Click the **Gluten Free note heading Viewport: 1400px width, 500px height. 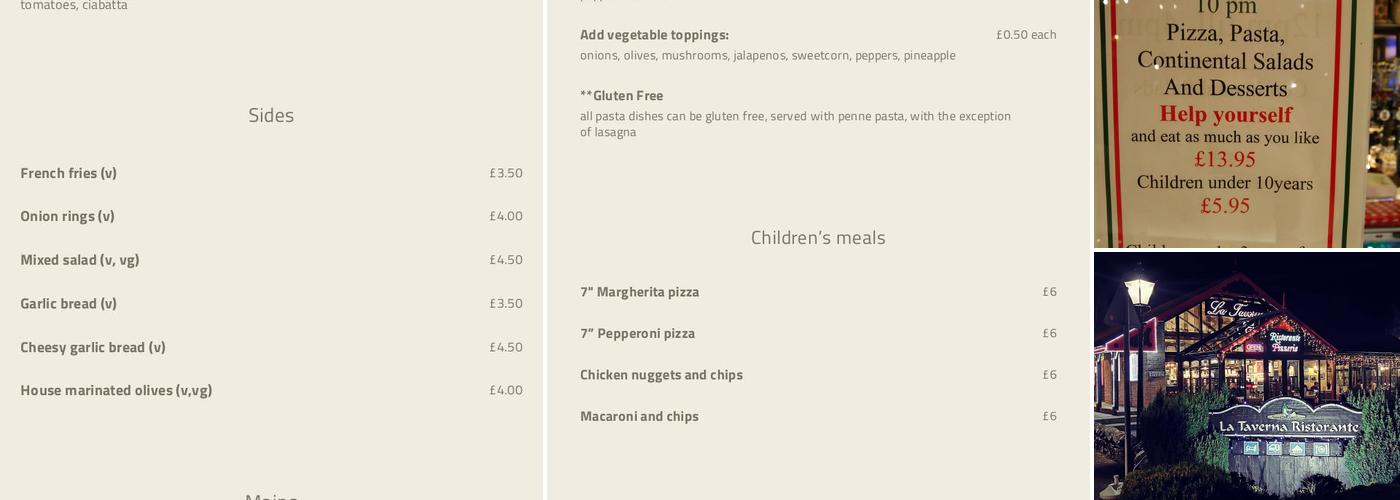(x=621, y=96)
